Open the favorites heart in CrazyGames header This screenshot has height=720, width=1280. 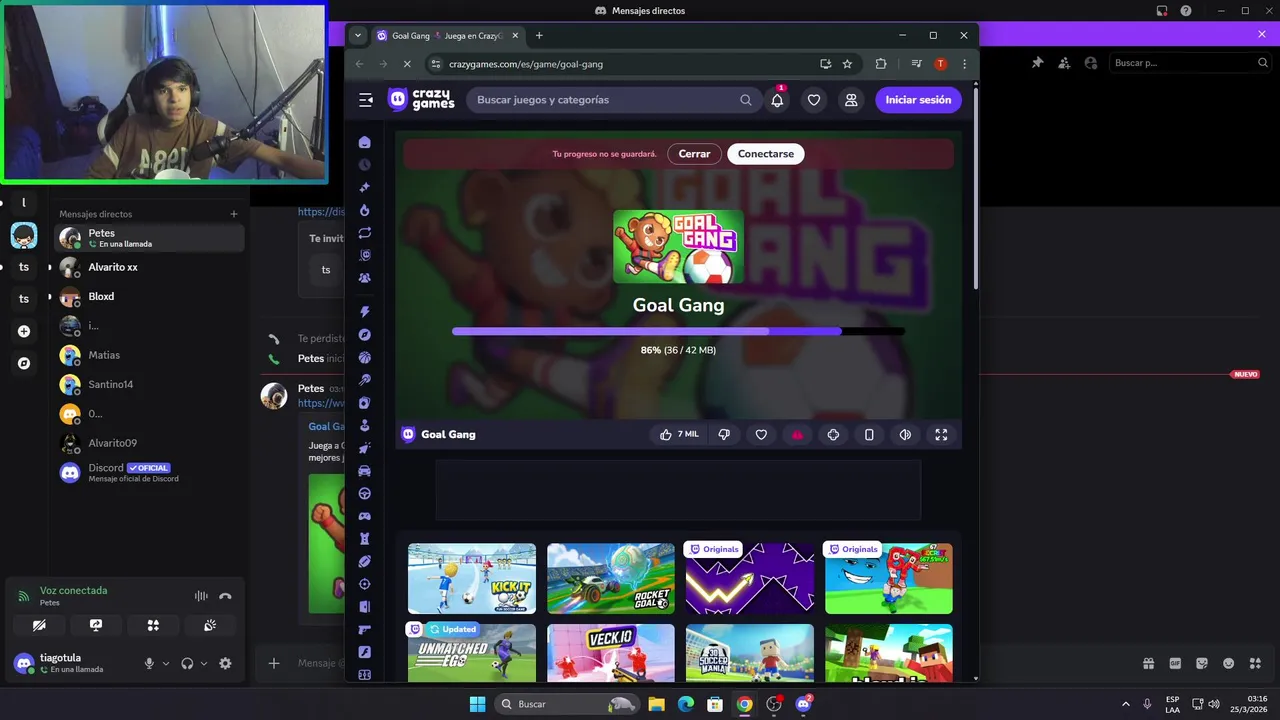[x=814, y=100]
